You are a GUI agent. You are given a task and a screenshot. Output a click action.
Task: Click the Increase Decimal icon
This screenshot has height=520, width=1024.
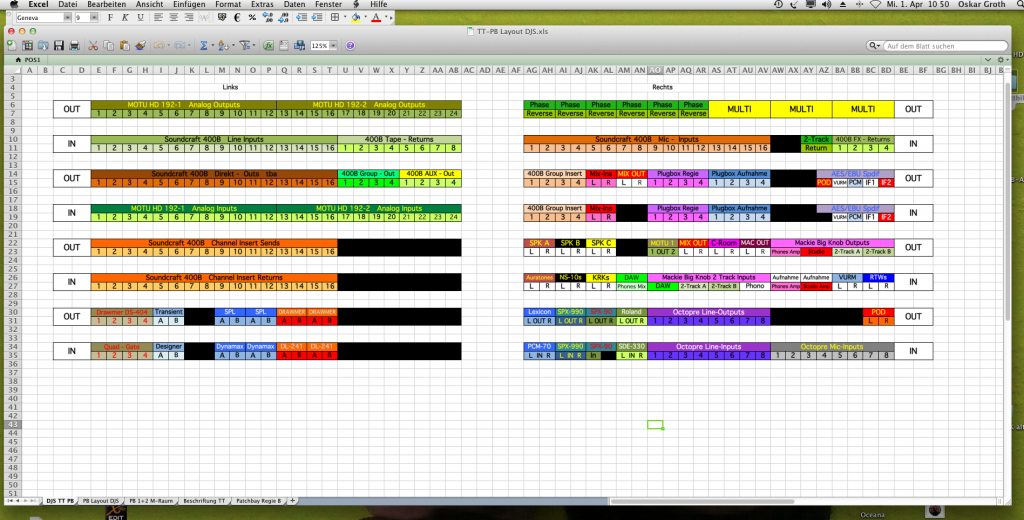tap(267, 18)
